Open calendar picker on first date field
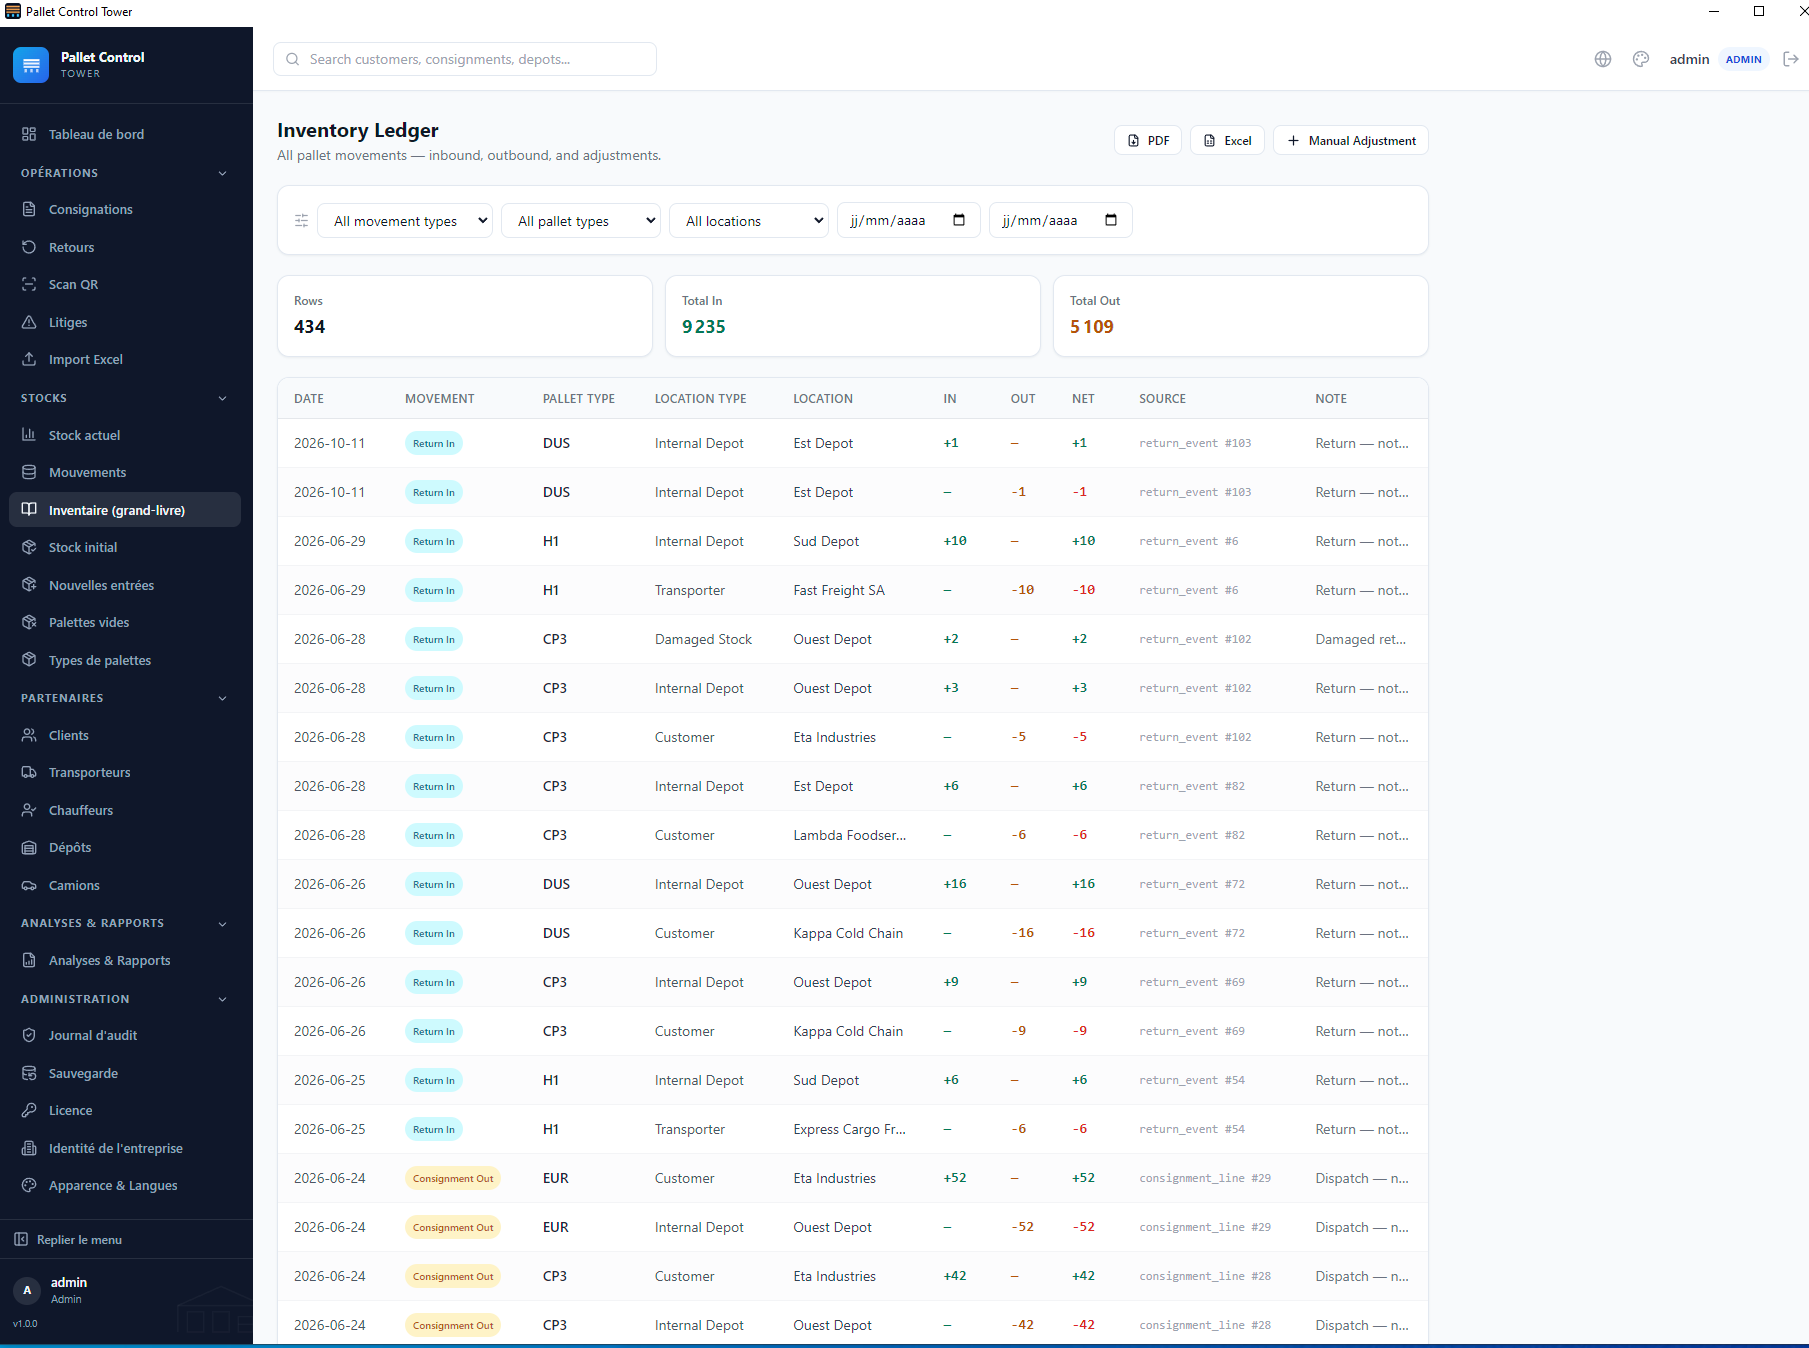The width and height of the screenshot is (1809, 1348). tap(959, 220)
